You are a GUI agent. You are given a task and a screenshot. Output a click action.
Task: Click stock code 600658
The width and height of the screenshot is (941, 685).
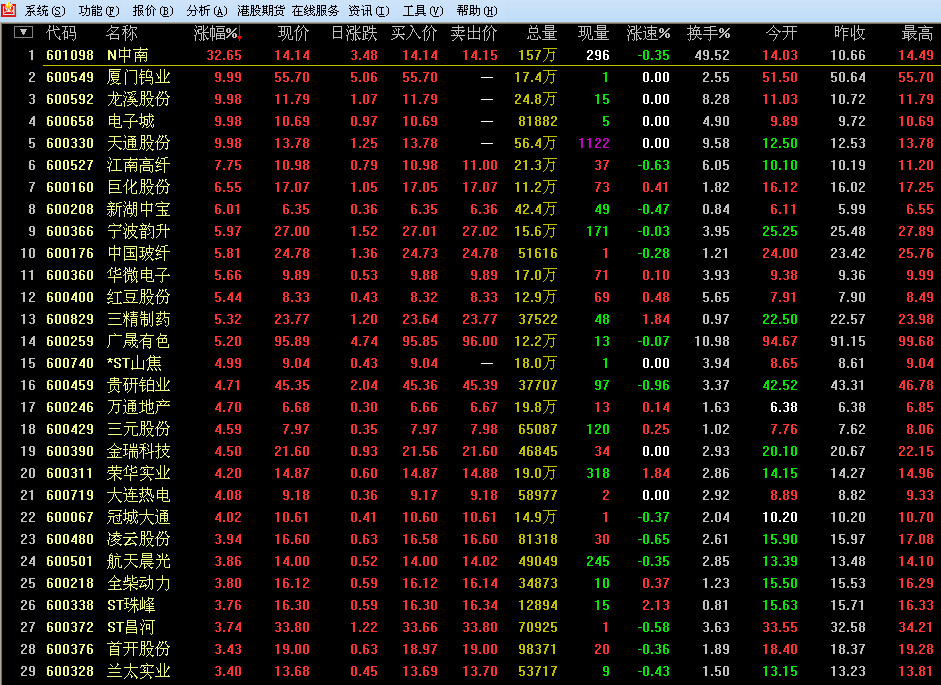click(x=70, y=121)
